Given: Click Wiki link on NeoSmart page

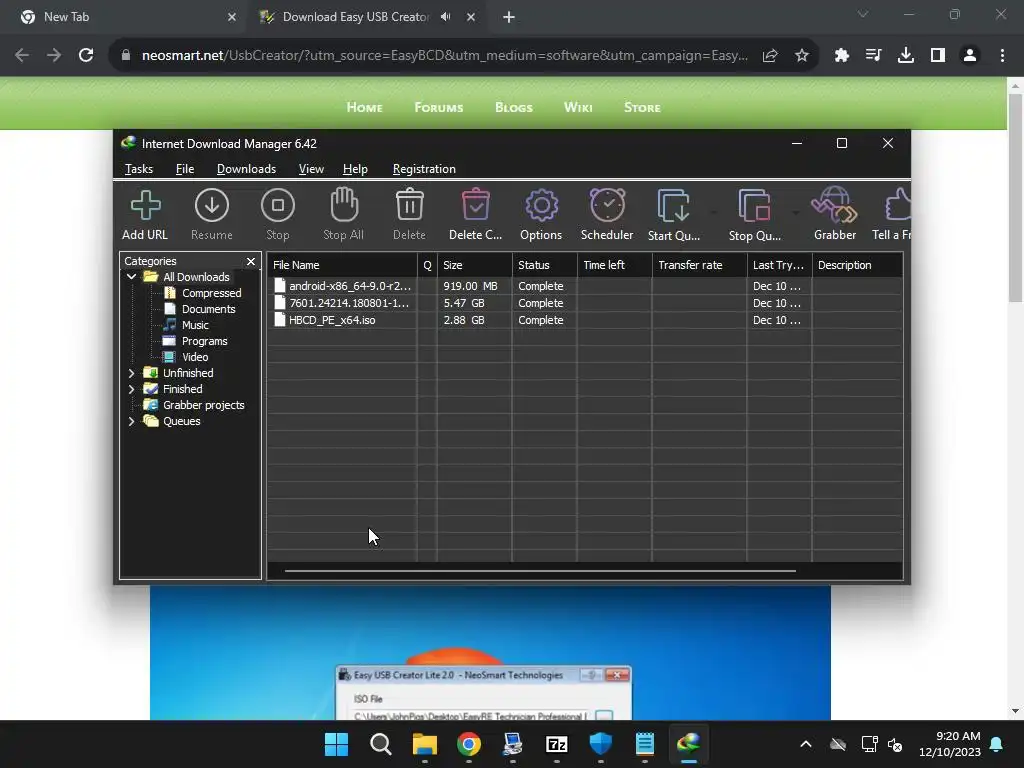Looking at the screenshot, I should coord(578,107).
